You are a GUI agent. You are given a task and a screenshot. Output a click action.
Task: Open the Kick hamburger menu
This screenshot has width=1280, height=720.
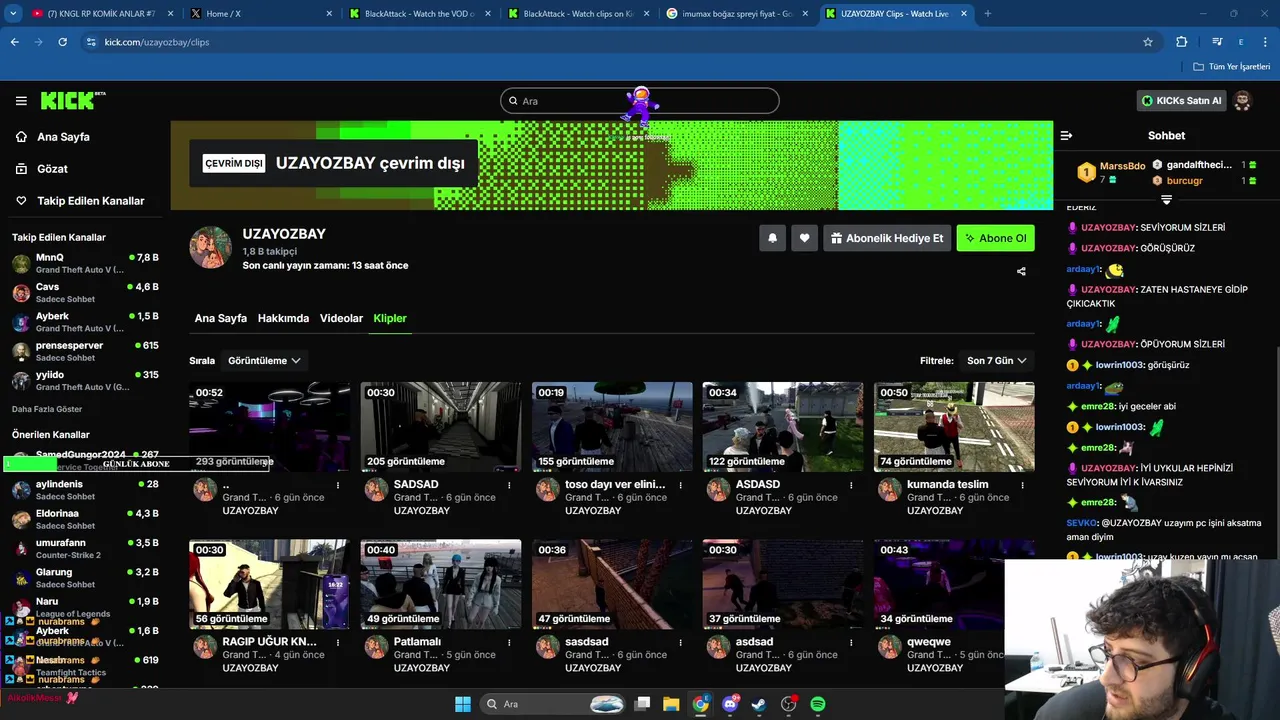(21, 101)
